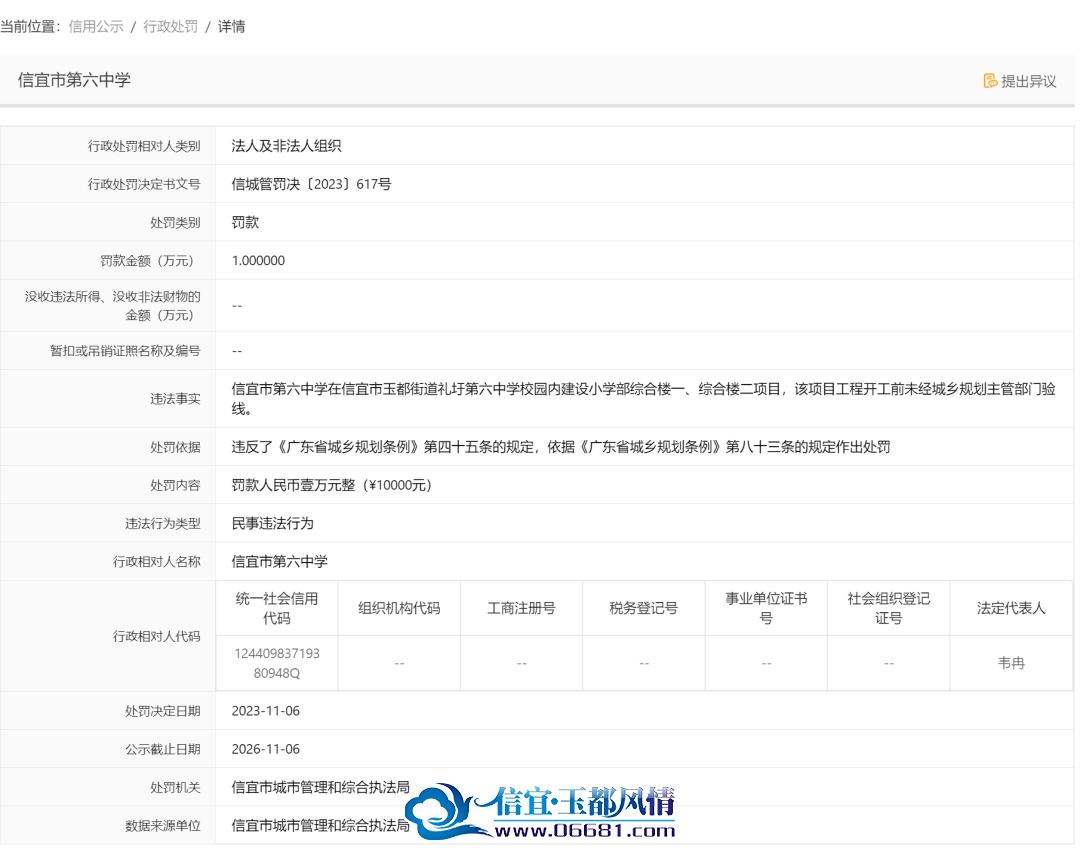Click 事业单位证书号 column header
The image size is (1080, 848).
767,609
